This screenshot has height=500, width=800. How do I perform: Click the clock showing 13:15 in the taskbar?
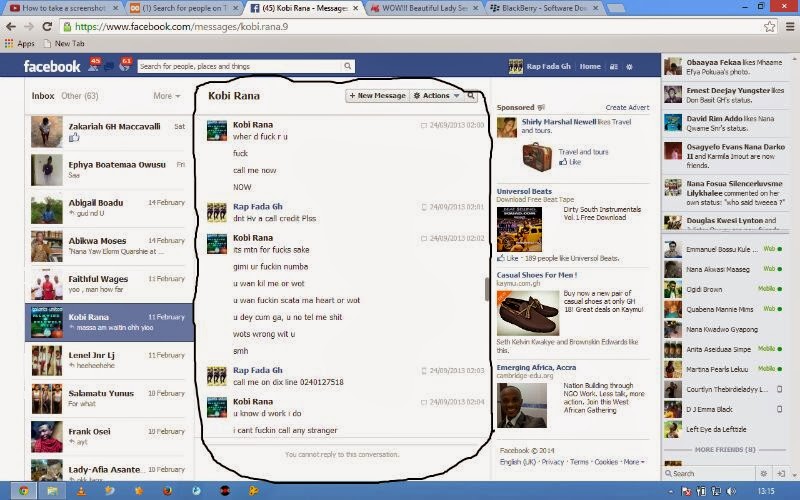765,491
